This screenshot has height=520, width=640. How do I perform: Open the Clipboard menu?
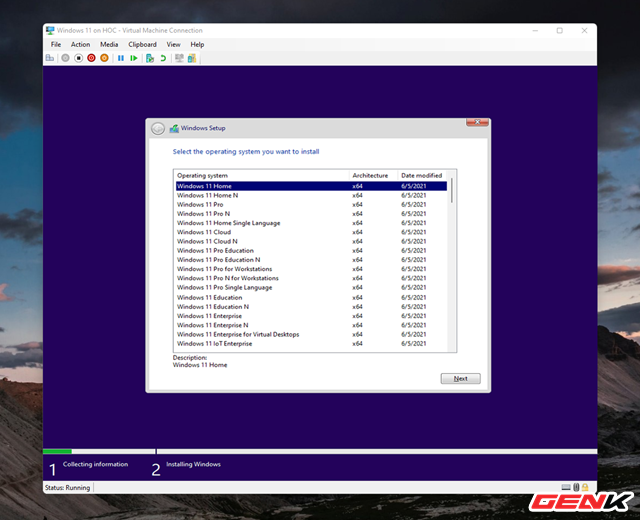pyautogui.click(x=142, y=44)
